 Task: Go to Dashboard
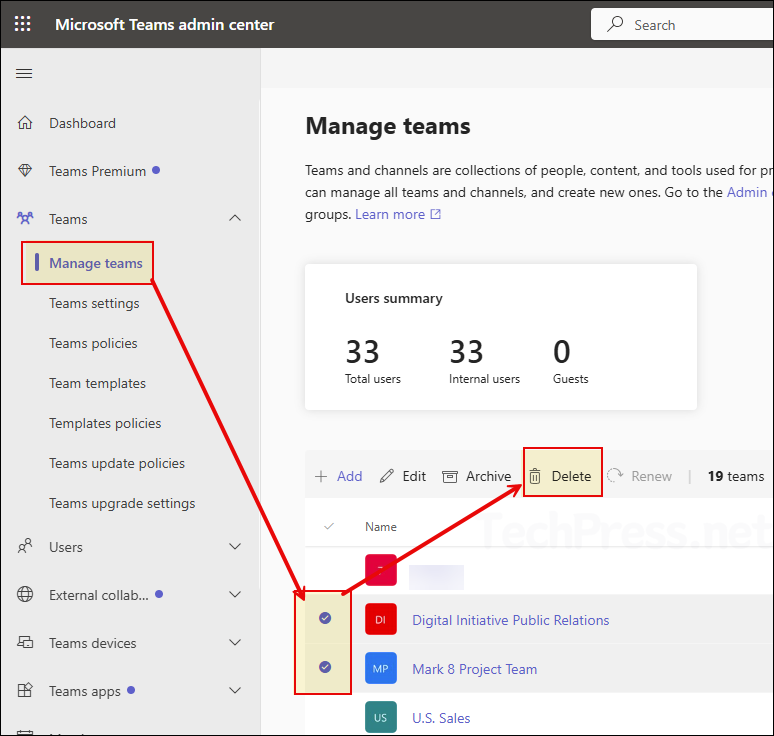pos(82,123)
